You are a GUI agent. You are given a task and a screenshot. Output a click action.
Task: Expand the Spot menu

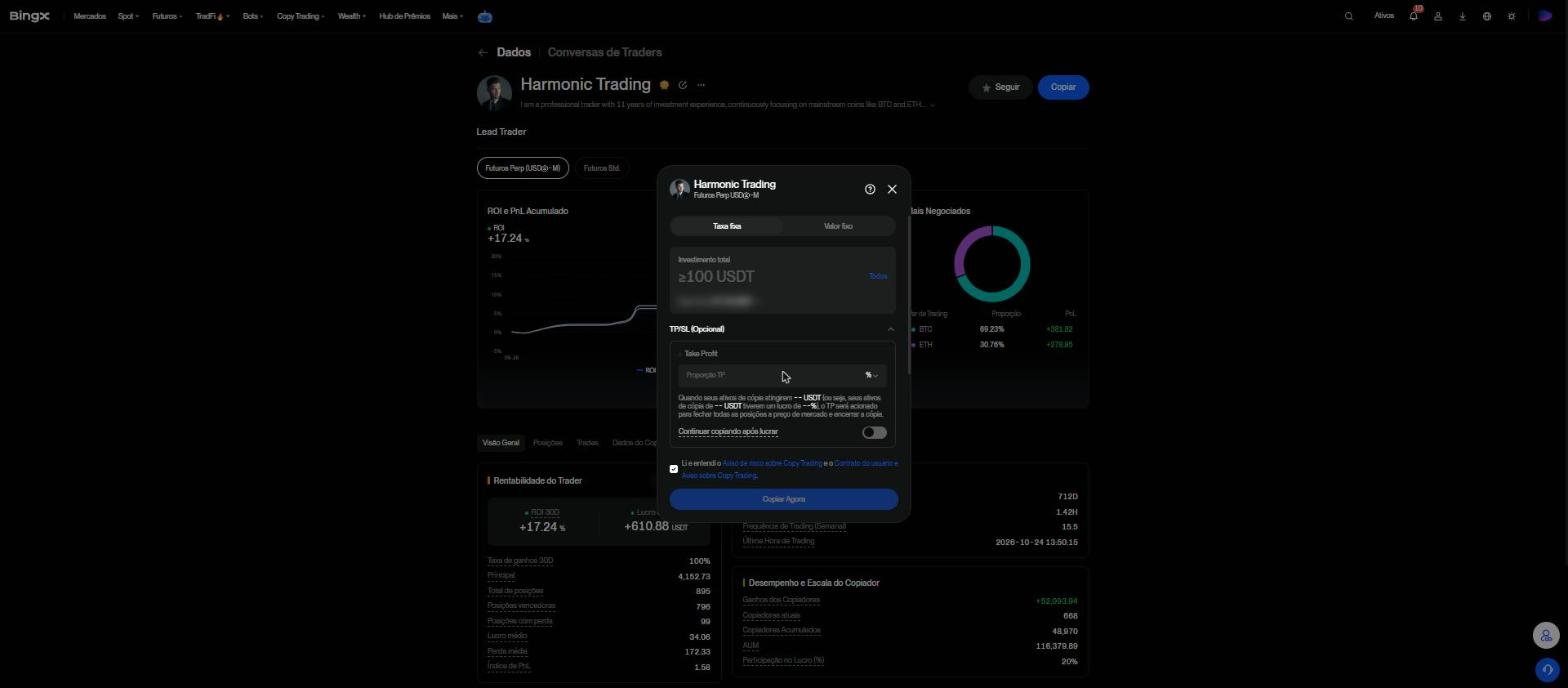tap(128, 16)
